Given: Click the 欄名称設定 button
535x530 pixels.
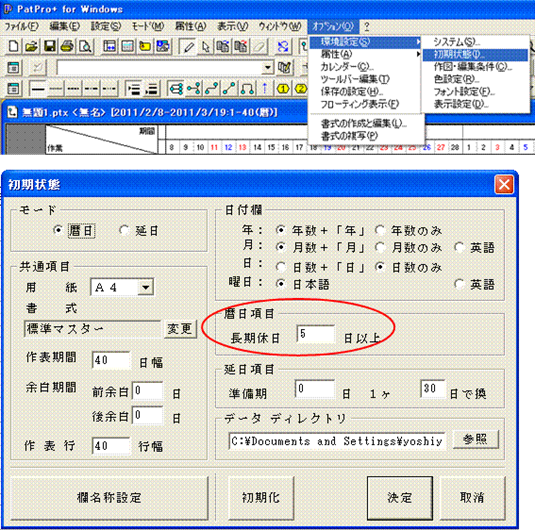Looking at the screenshot, I should pyautogui.click(x=109, y=498).
